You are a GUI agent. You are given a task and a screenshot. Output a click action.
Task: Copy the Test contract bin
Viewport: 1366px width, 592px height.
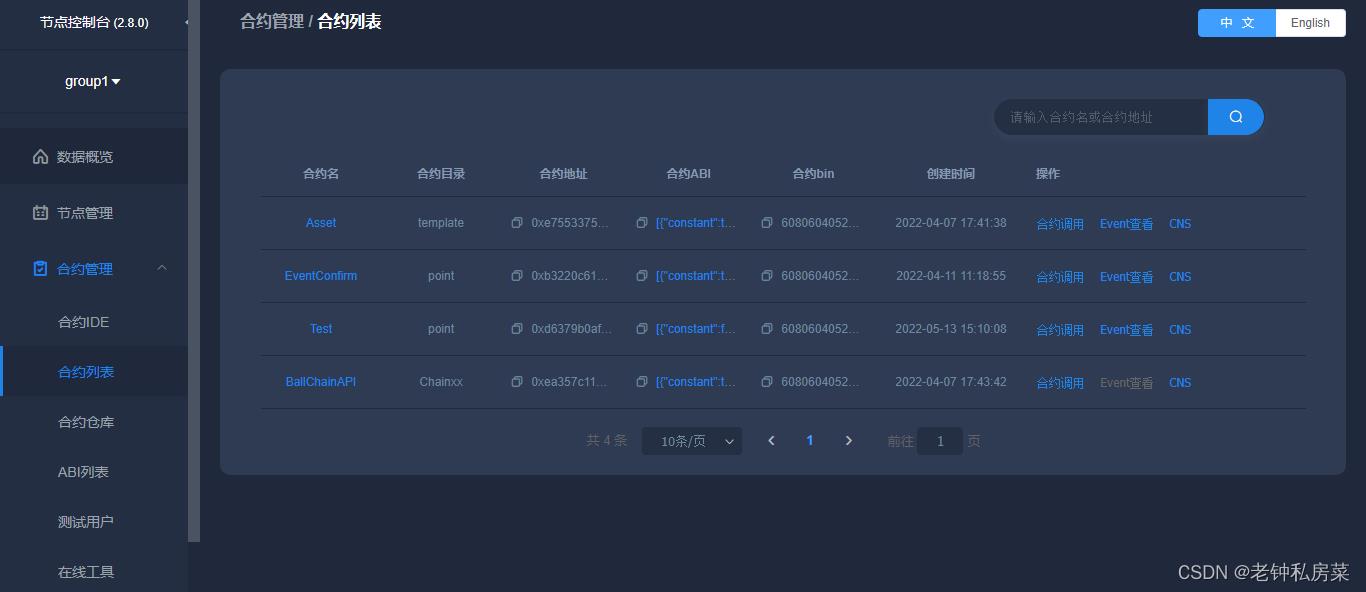767,329
